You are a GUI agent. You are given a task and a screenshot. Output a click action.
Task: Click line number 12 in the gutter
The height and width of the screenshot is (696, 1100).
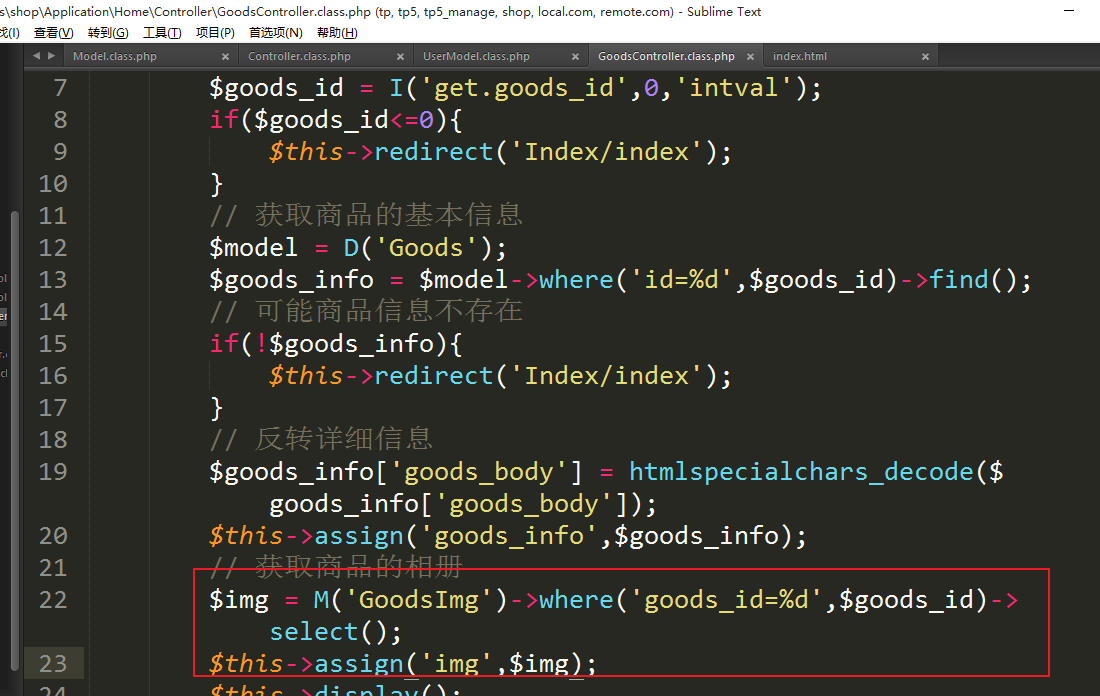(x=53, y=248)
